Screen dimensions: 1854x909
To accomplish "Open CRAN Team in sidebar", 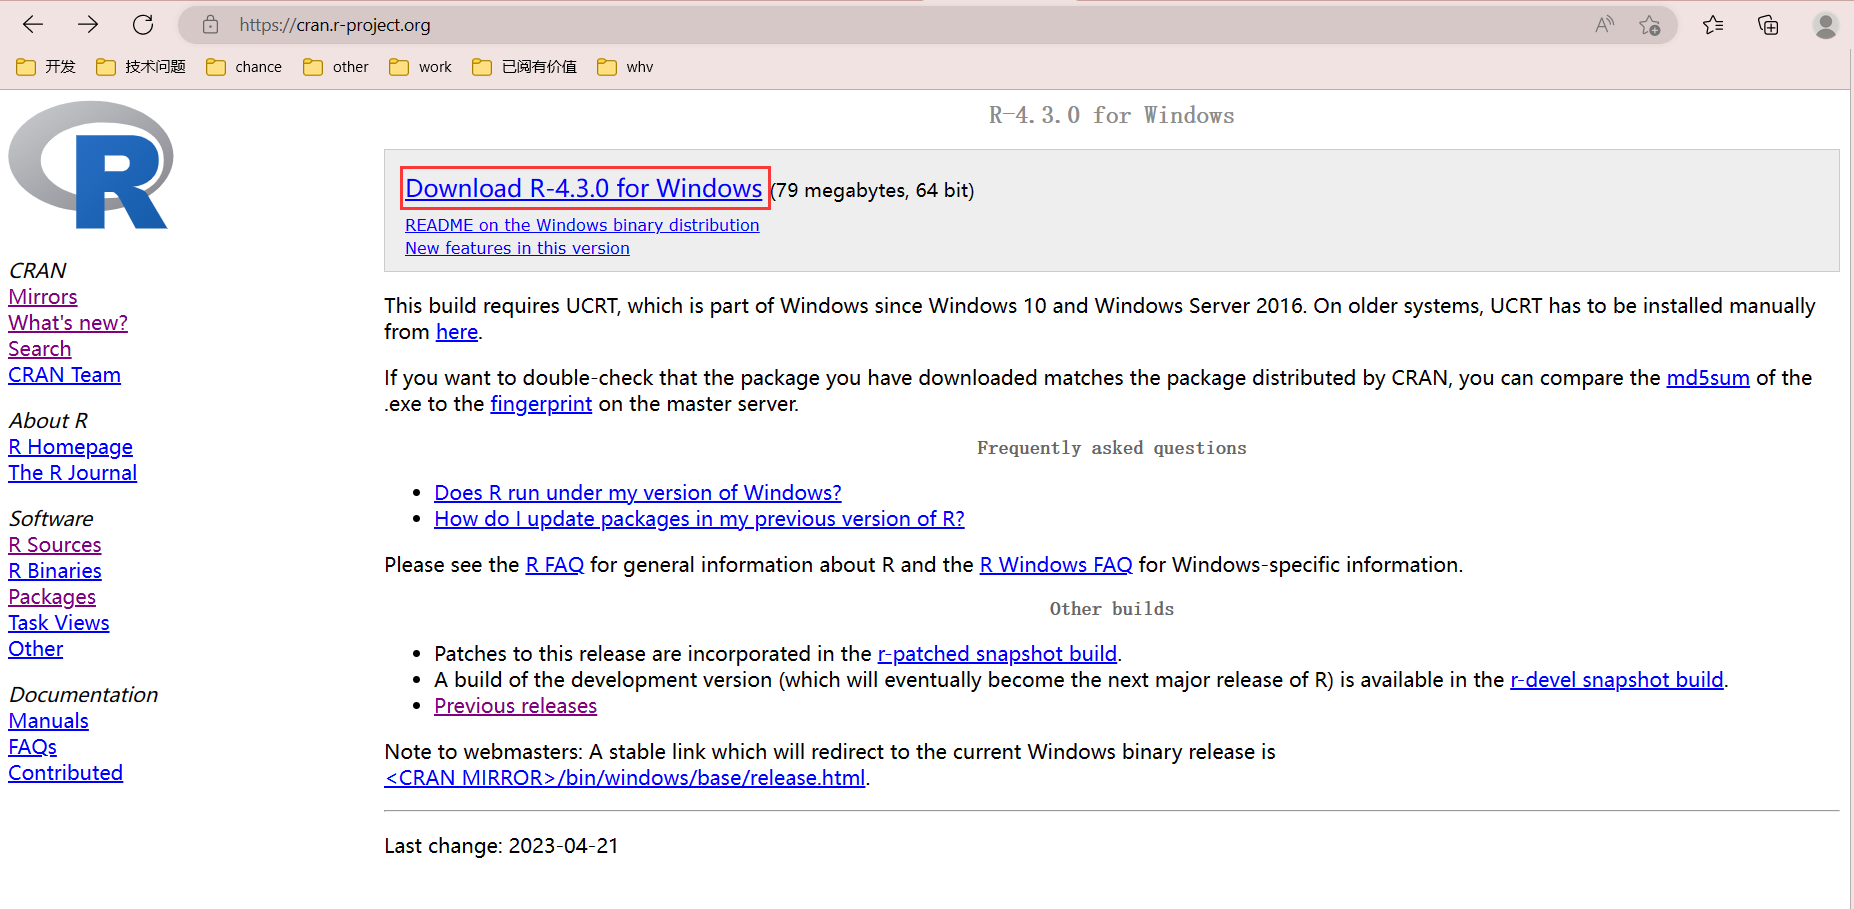I will tap(65, 375).
